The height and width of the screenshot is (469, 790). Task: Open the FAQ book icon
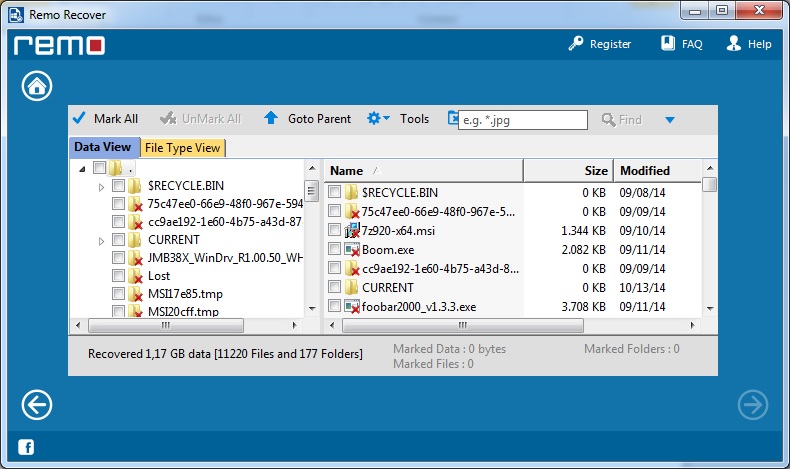click(668, 44)
